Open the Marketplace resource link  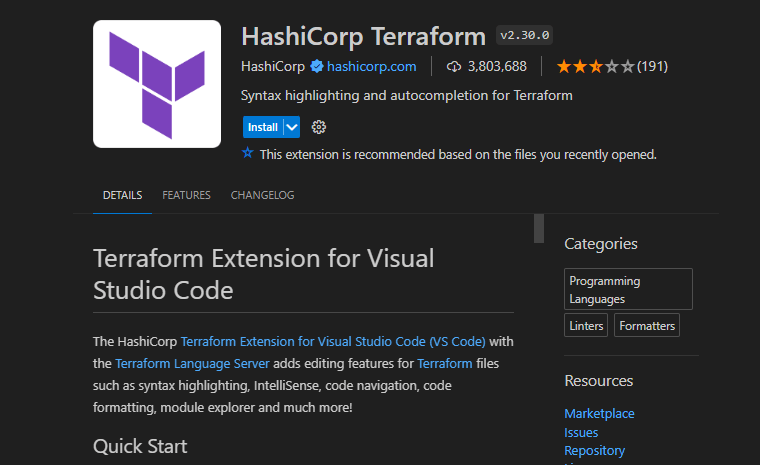599,414
